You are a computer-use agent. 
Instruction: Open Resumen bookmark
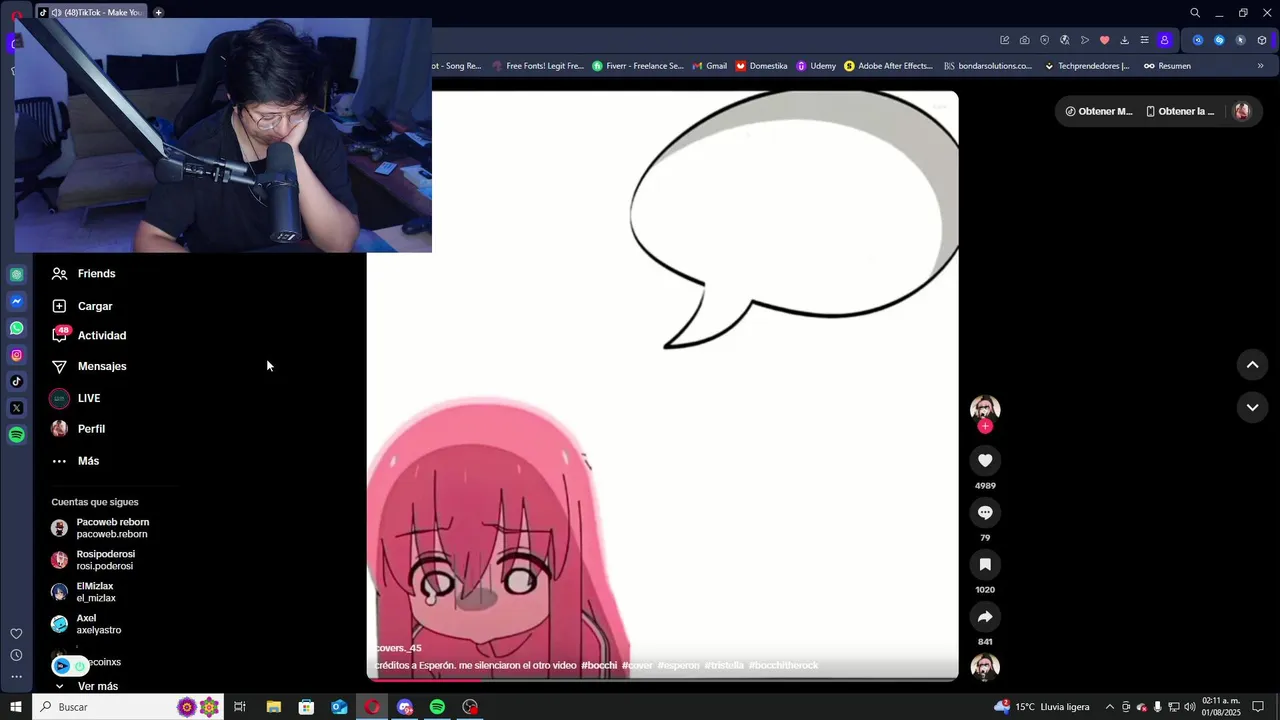pos(1167,66)
